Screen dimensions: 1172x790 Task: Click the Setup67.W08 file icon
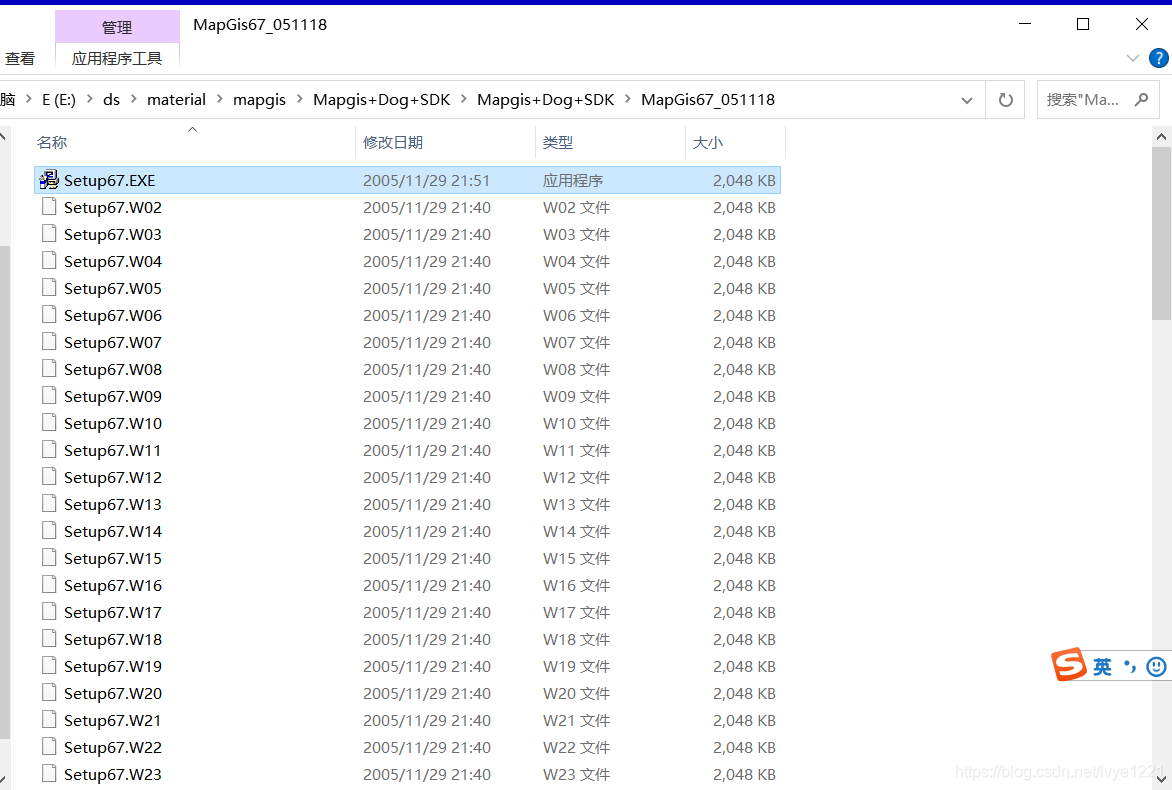[x=49, y=368]
